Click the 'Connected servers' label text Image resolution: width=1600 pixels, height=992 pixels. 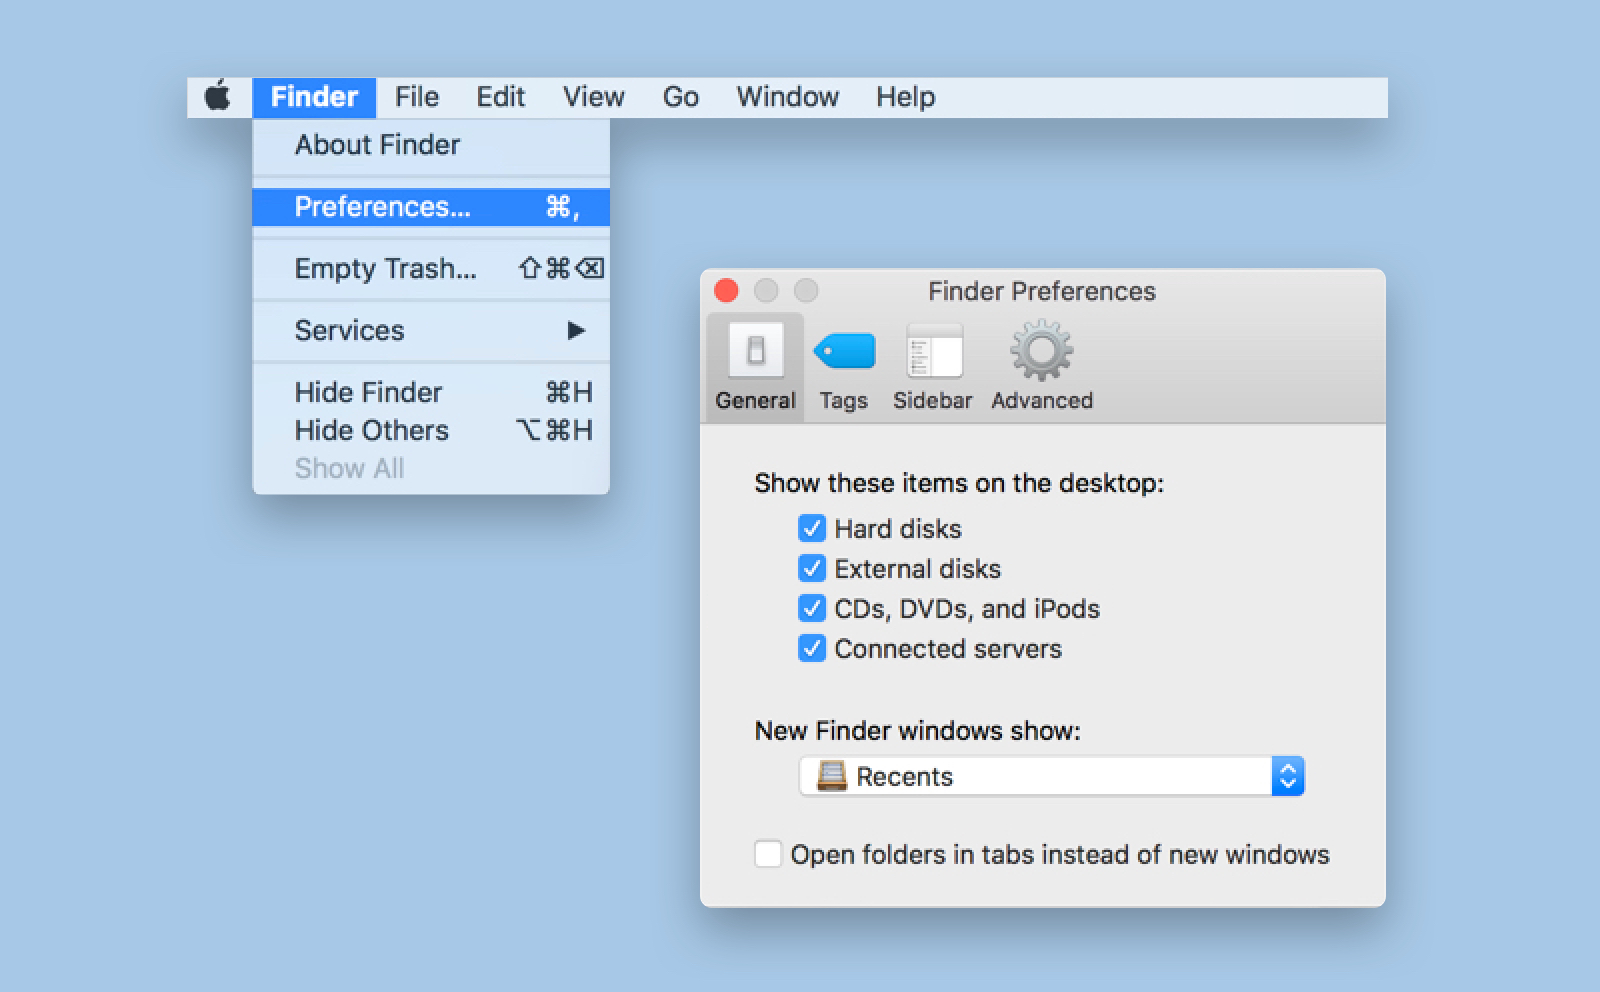pyautogui.click(x=948, y=649)
